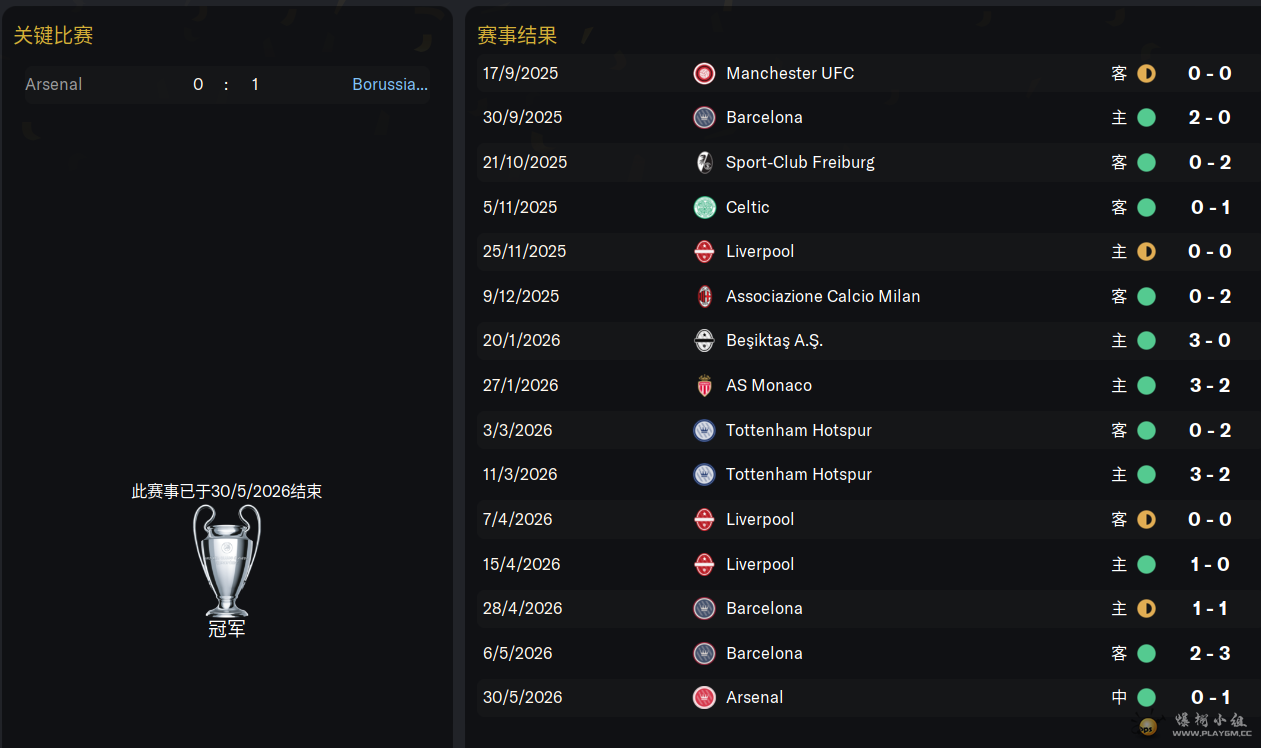The width and height of the screenshot is (1261, 748).
Task: Click the Arsenal badge in results list
Action: pyautogui.click(x=704, y=697)
